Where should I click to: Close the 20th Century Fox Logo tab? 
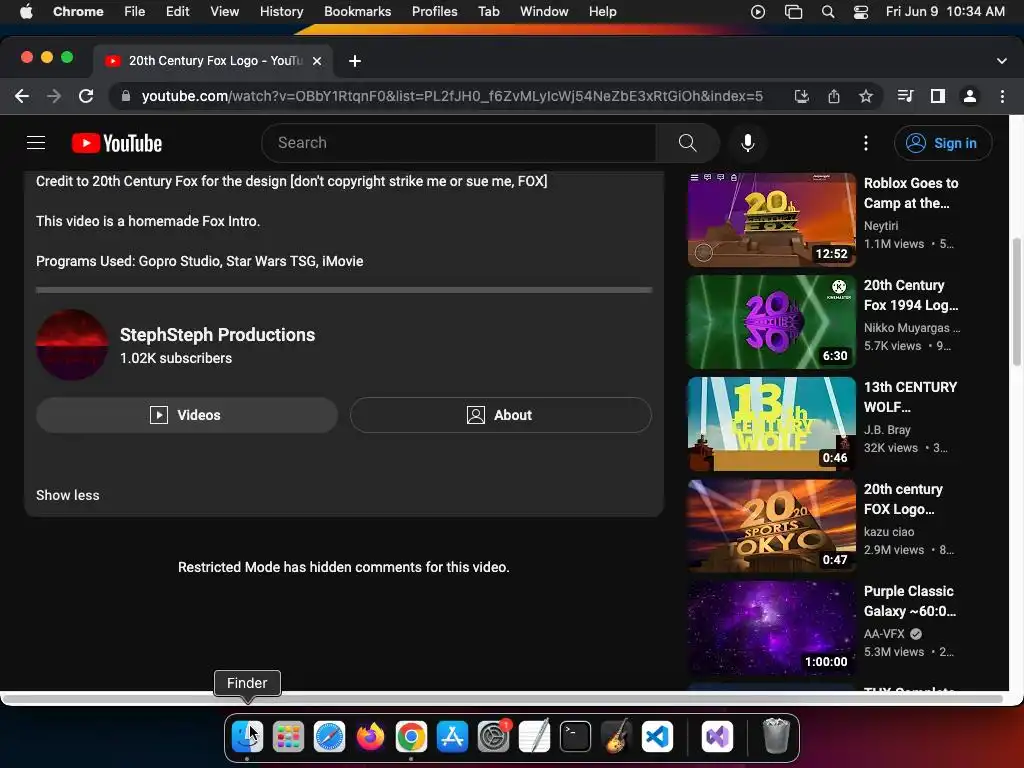click(x=317, y=61)
